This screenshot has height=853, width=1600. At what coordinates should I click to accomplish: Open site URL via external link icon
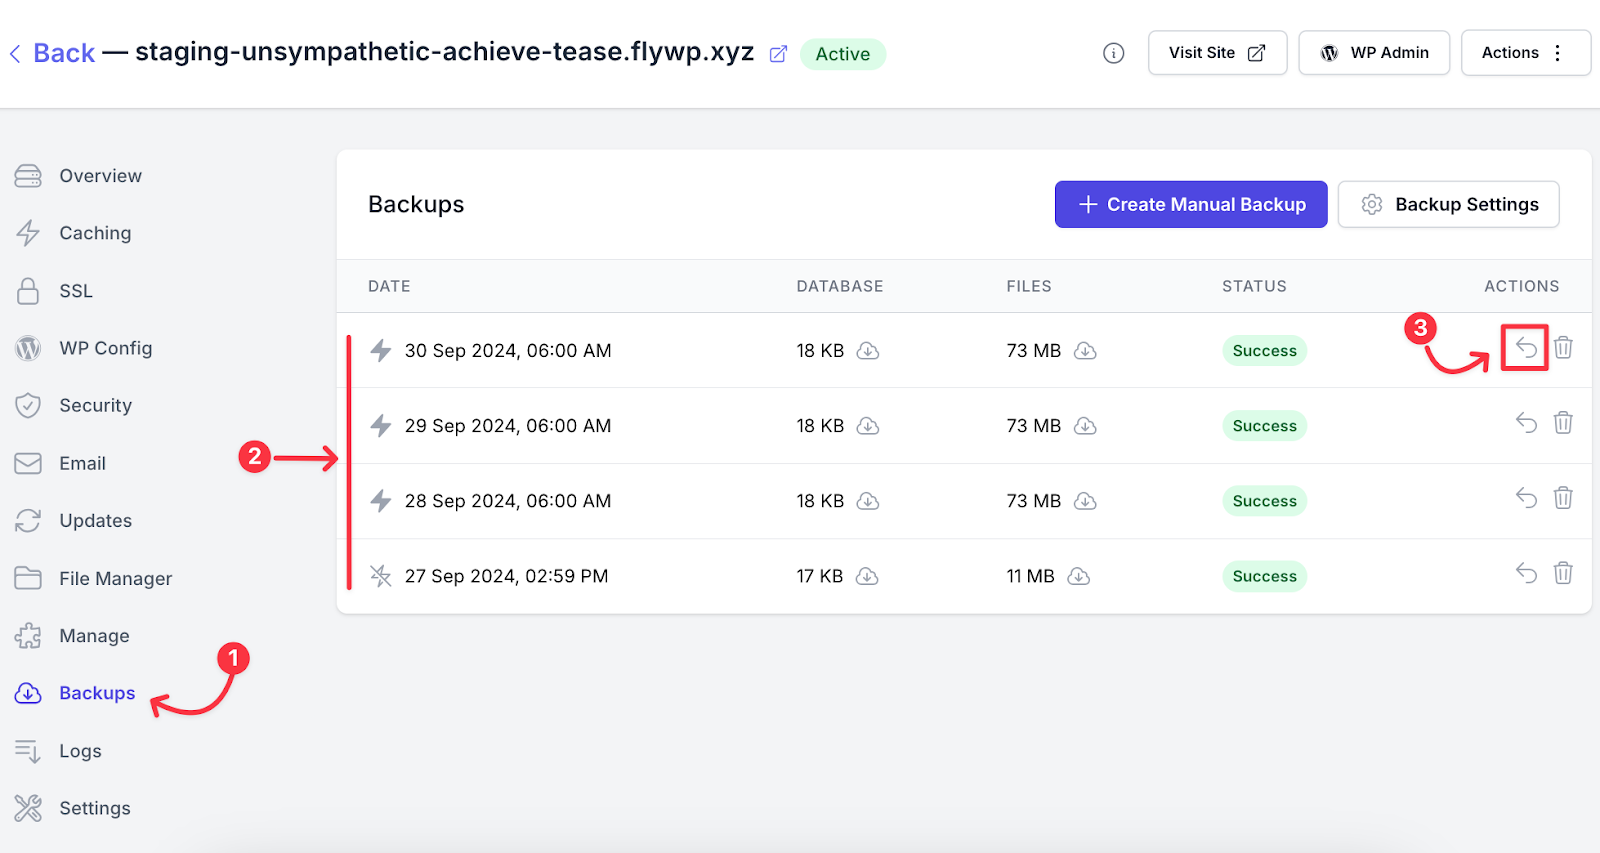pos(778,54)
